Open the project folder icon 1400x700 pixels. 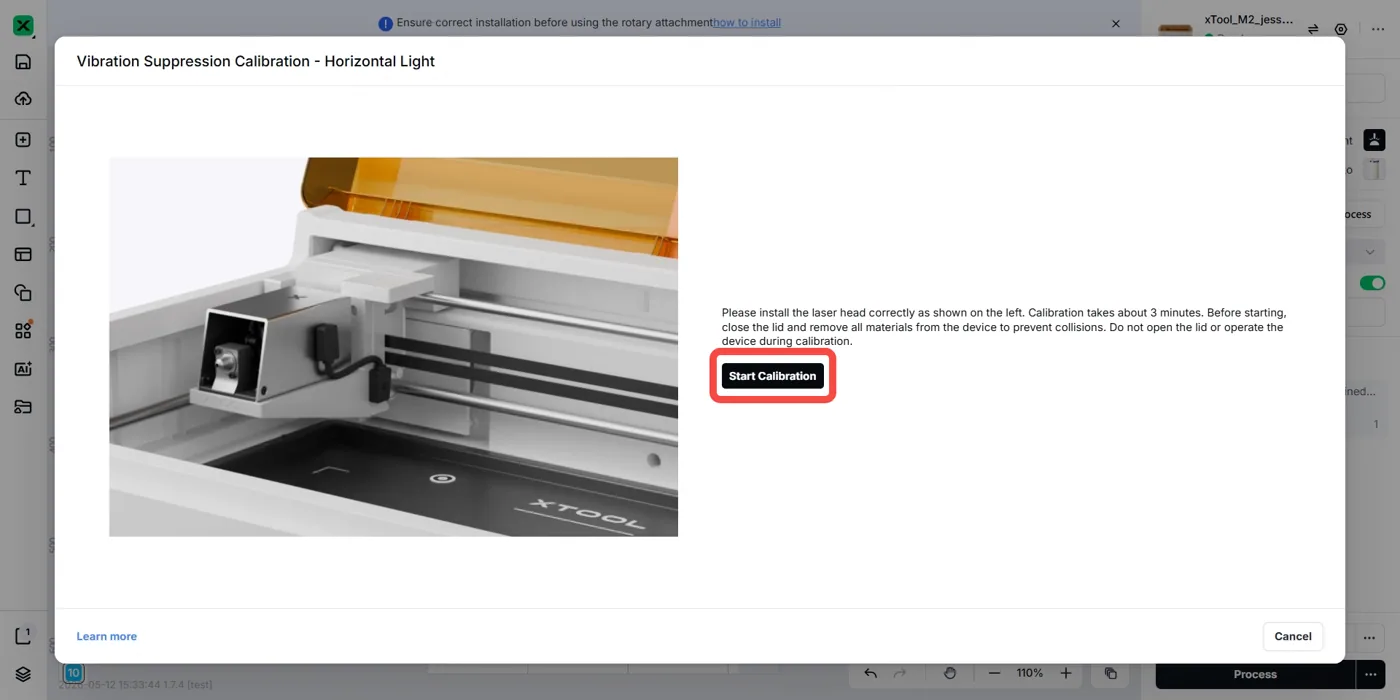tap(23, 406)
